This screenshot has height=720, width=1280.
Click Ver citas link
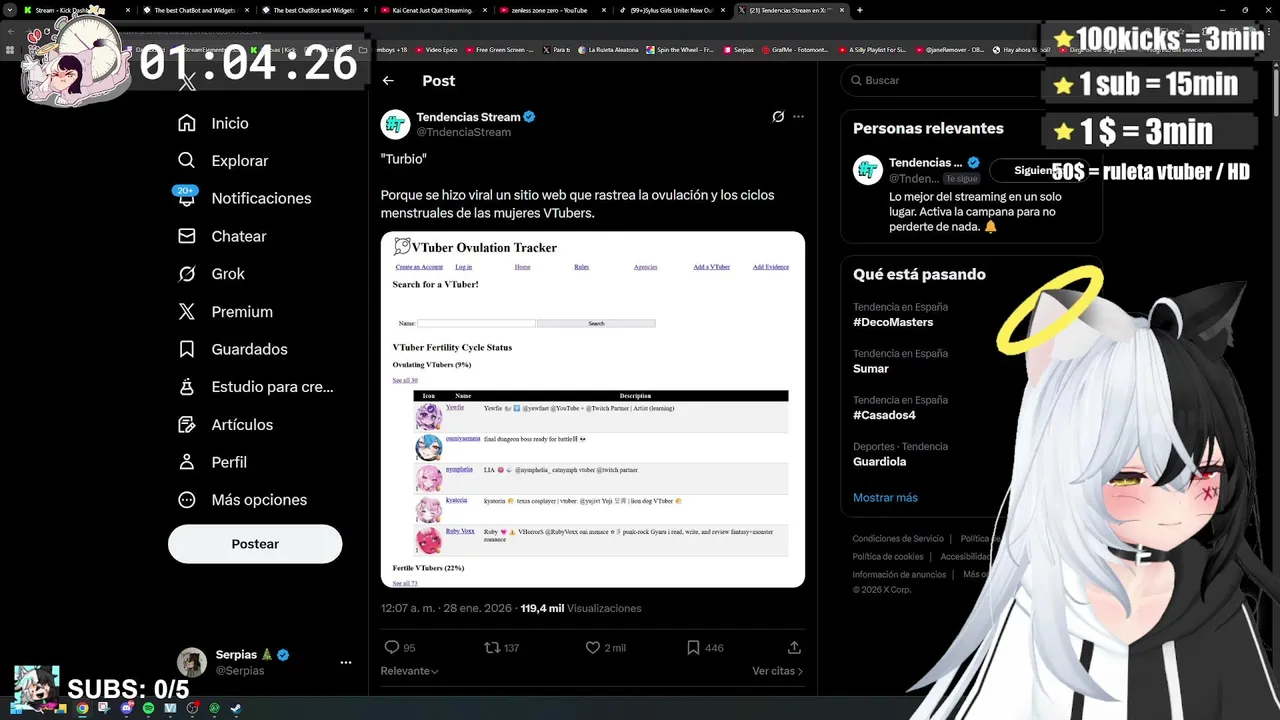(777, 671)
